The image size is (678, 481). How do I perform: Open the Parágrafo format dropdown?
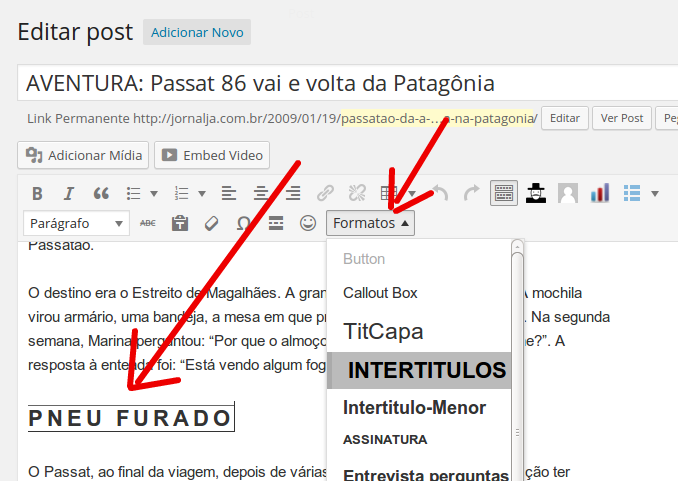coord(77,223)
